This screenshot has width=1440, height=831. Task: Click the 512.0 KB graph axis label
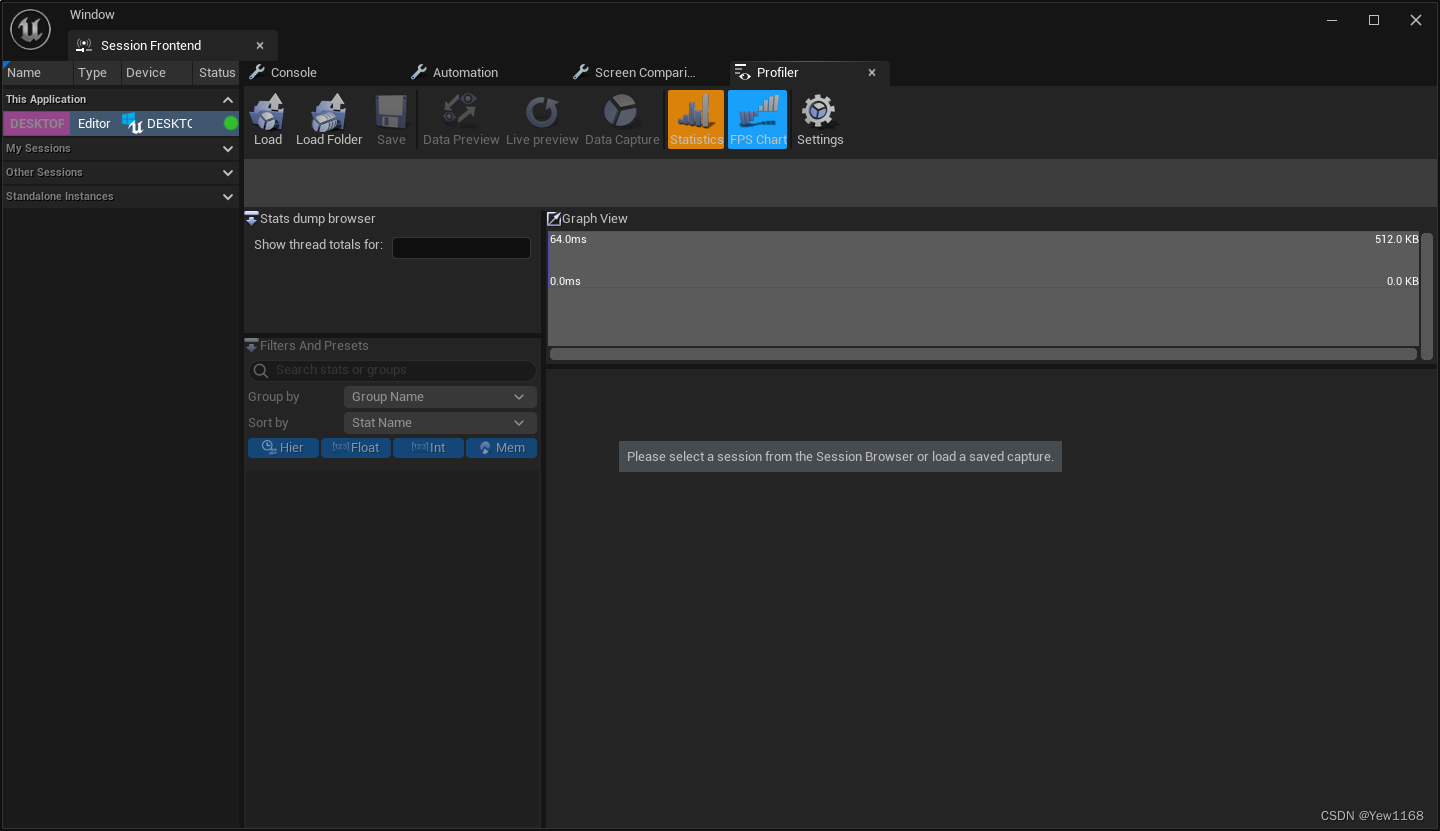coord(1396,239)
